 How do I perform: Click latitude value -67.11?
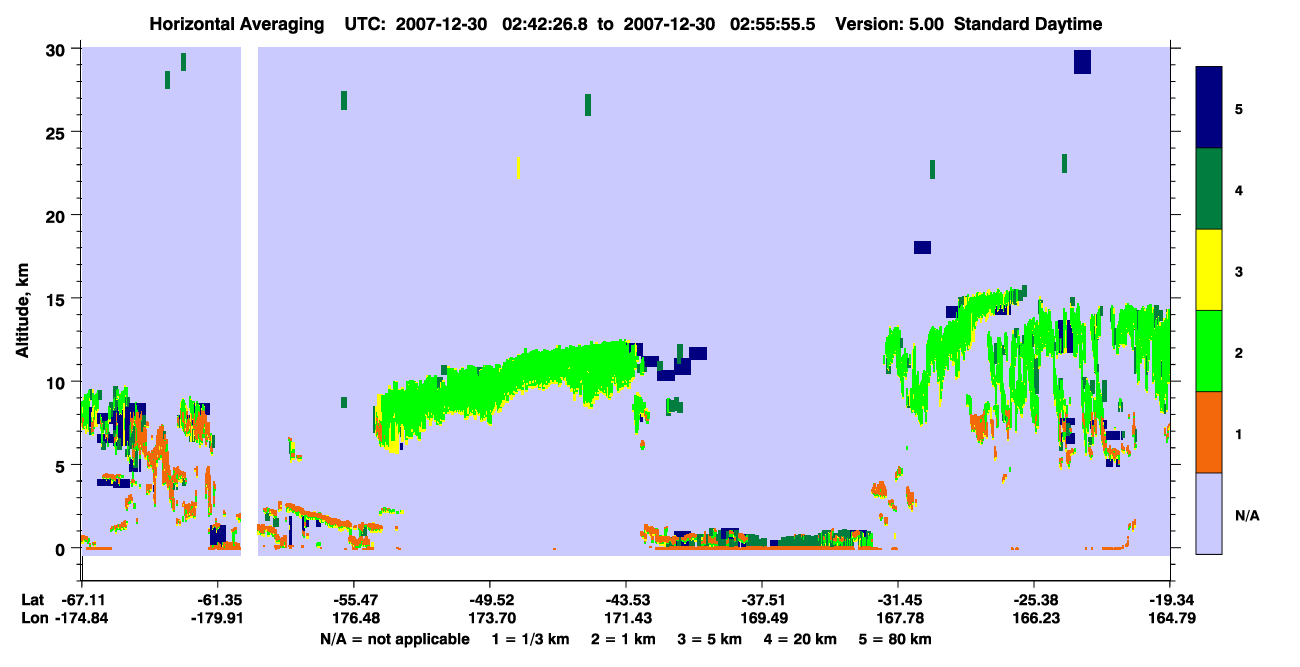tap(81, 600)
